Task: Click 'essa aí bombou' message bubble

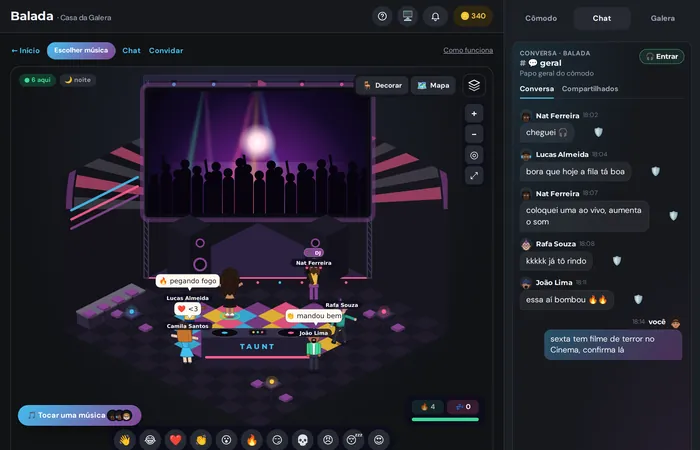Action: coord(567,300)
